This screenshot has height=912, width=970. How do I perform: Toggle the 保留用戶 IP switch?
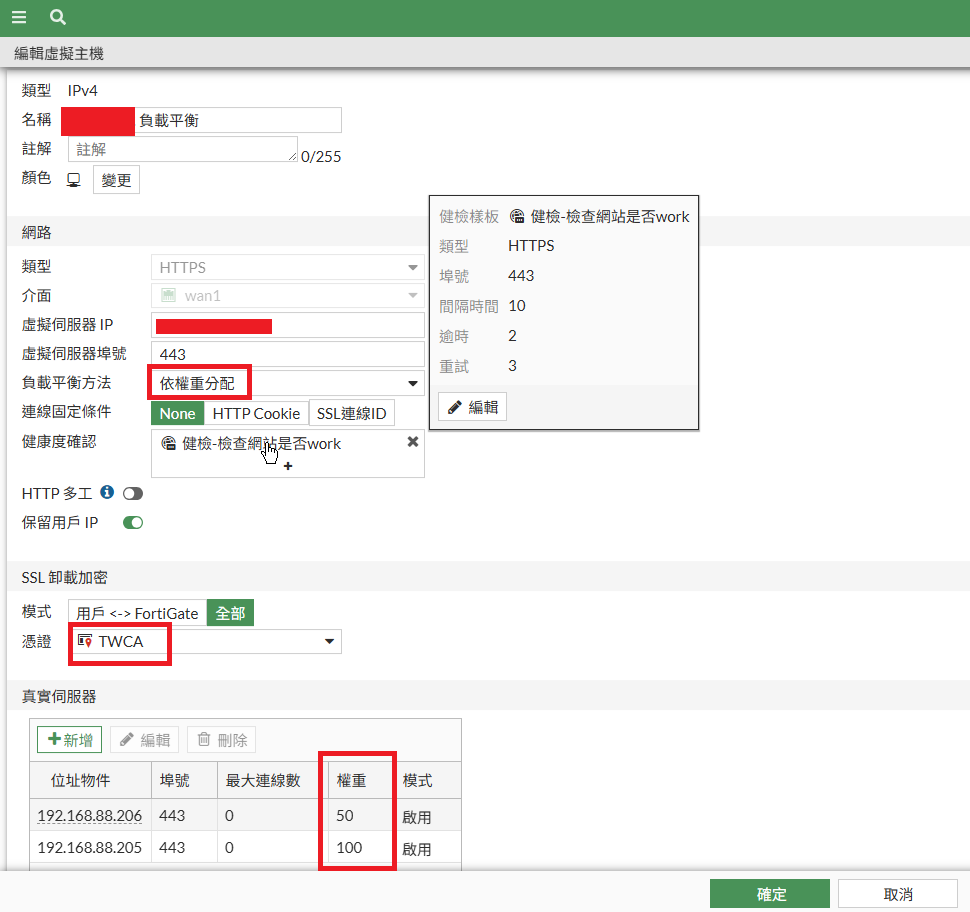click(133, 523)
